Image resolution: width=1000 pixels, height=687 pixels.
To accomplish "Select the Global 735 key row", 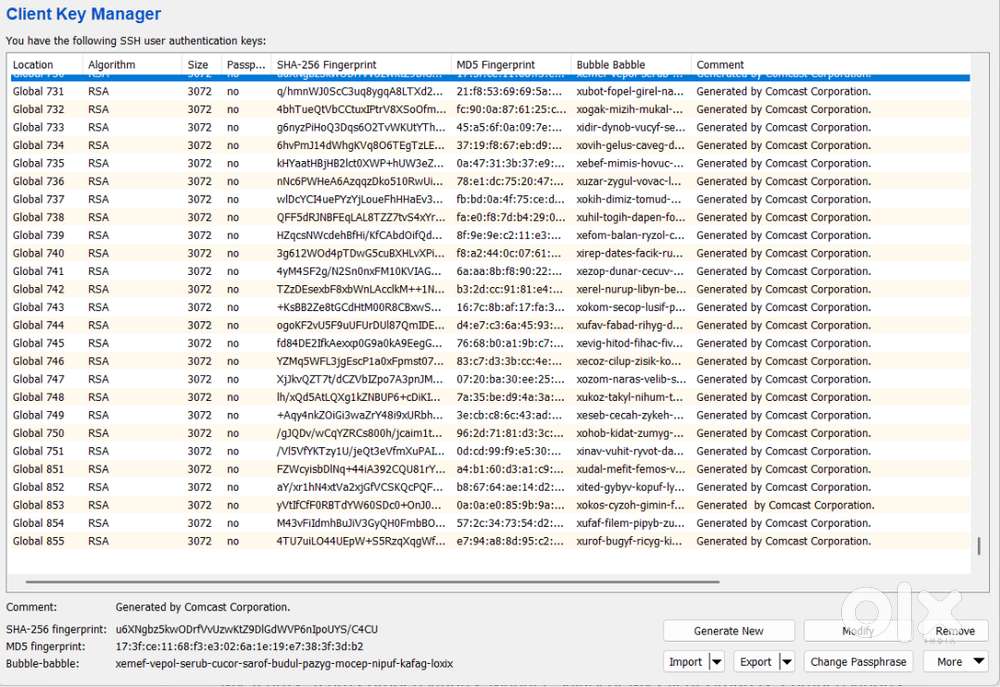I will (x=489, y=163).
